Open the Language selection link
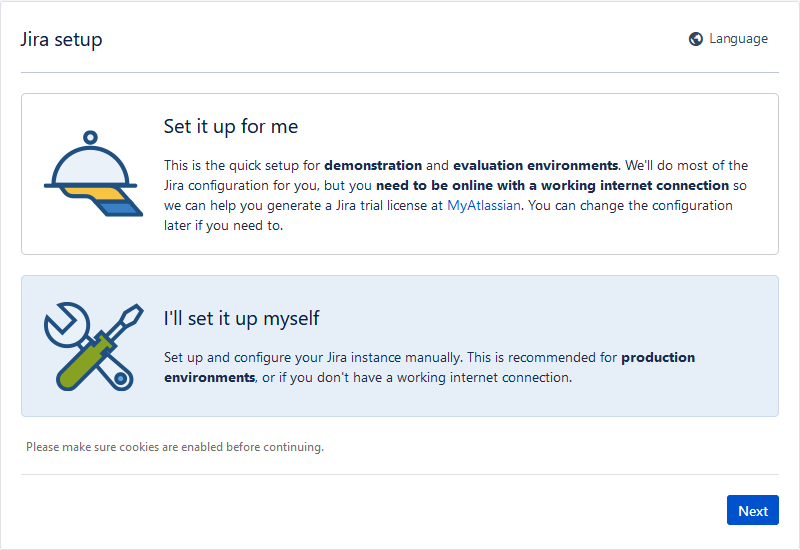Viewport: 800px width, 550px height. tap(738, 39)
